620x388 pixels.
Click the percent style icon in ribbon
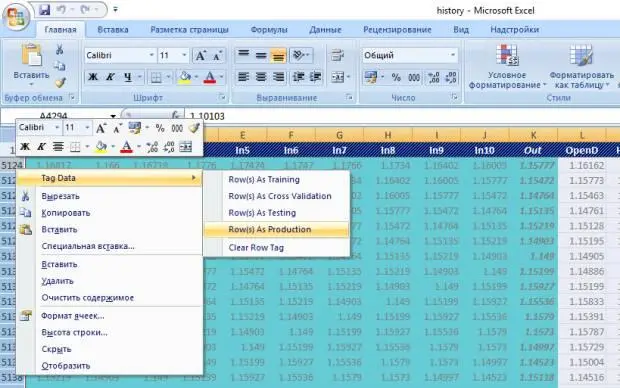point(396,78)
